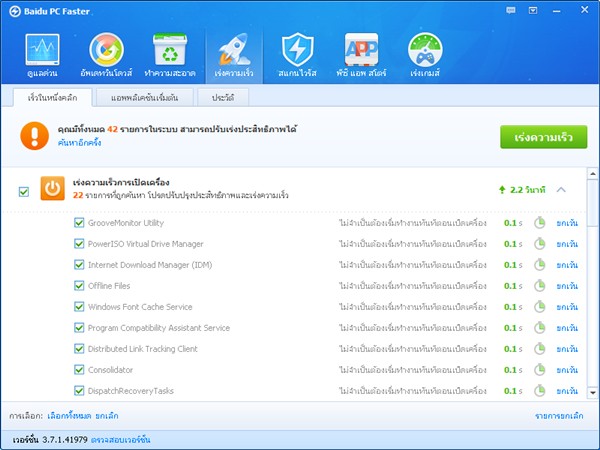Screen dimensions: 600x450
Task: Uncheck Program Compatibility Assistant Service
Action: (x=79, y=328)
